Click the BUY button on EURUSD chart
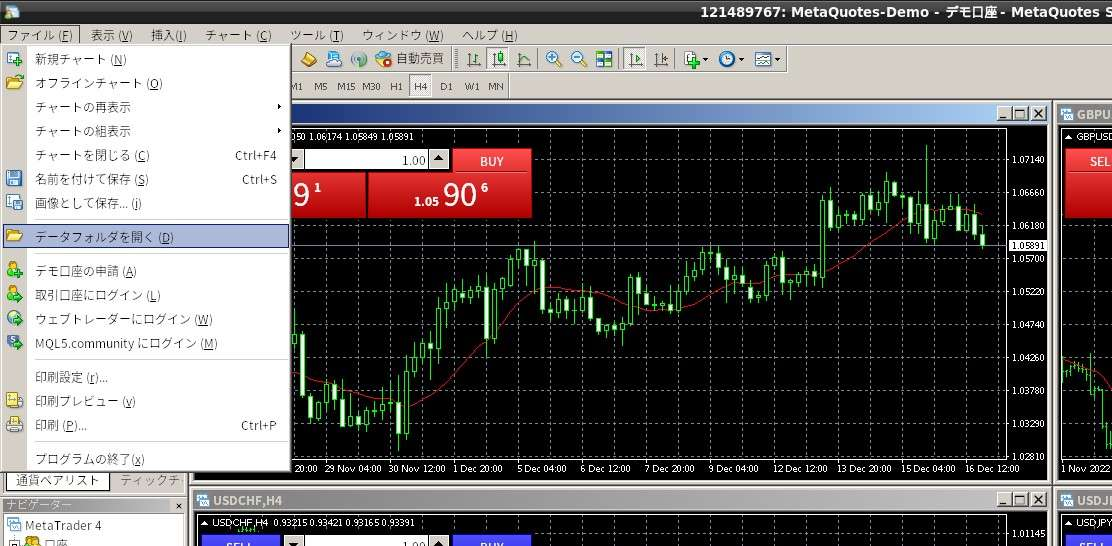The height and width of the screenshot is (546, 1112). (492, 161)
